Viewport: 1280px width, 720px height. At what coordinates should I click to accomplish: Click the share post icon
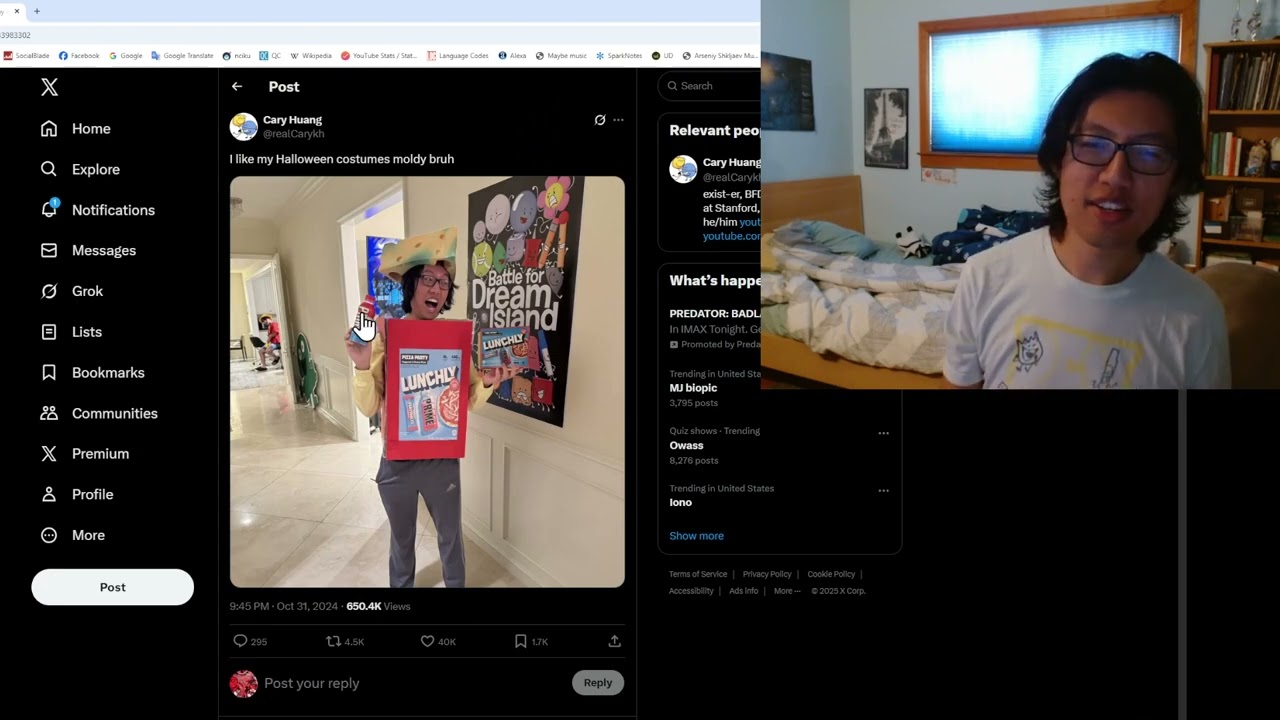[614, 641]
